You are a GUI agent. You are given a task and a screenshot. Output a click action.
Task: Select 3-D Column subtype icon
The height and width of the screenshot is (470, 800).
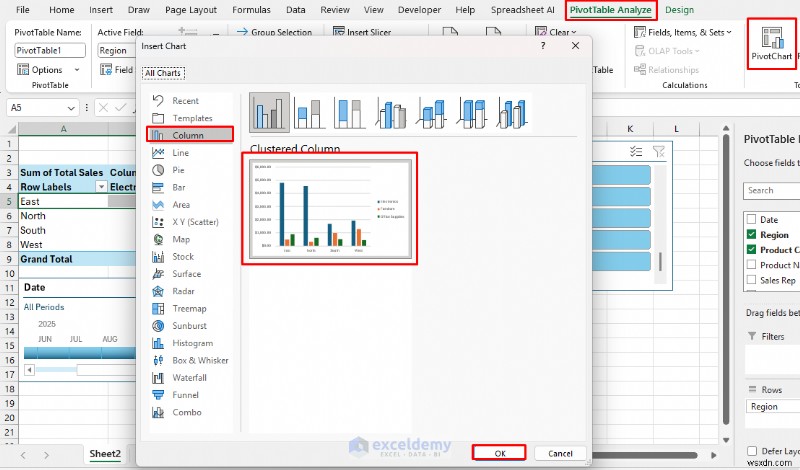coord(512,113)
